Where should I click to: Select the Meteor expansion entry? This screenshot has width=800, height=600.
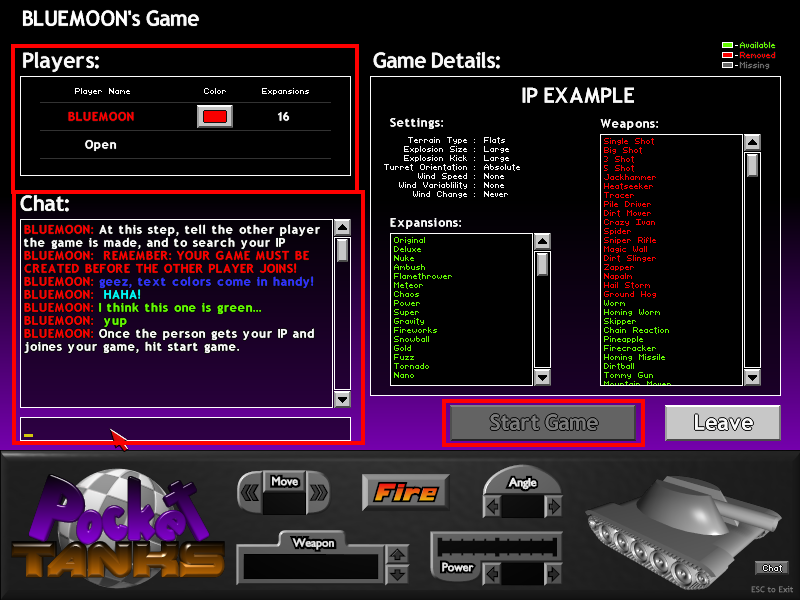[x=408, y=286]
